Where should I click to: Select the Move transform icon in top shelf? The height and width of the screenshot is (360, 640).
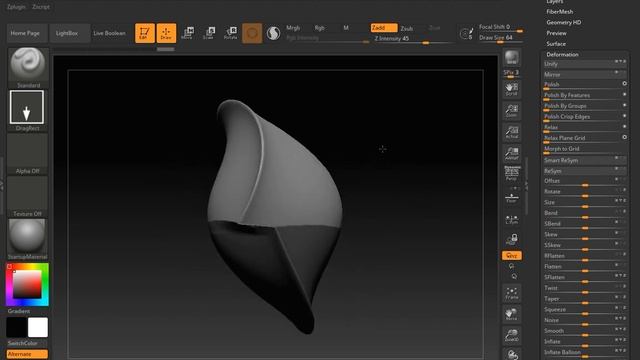187,33
